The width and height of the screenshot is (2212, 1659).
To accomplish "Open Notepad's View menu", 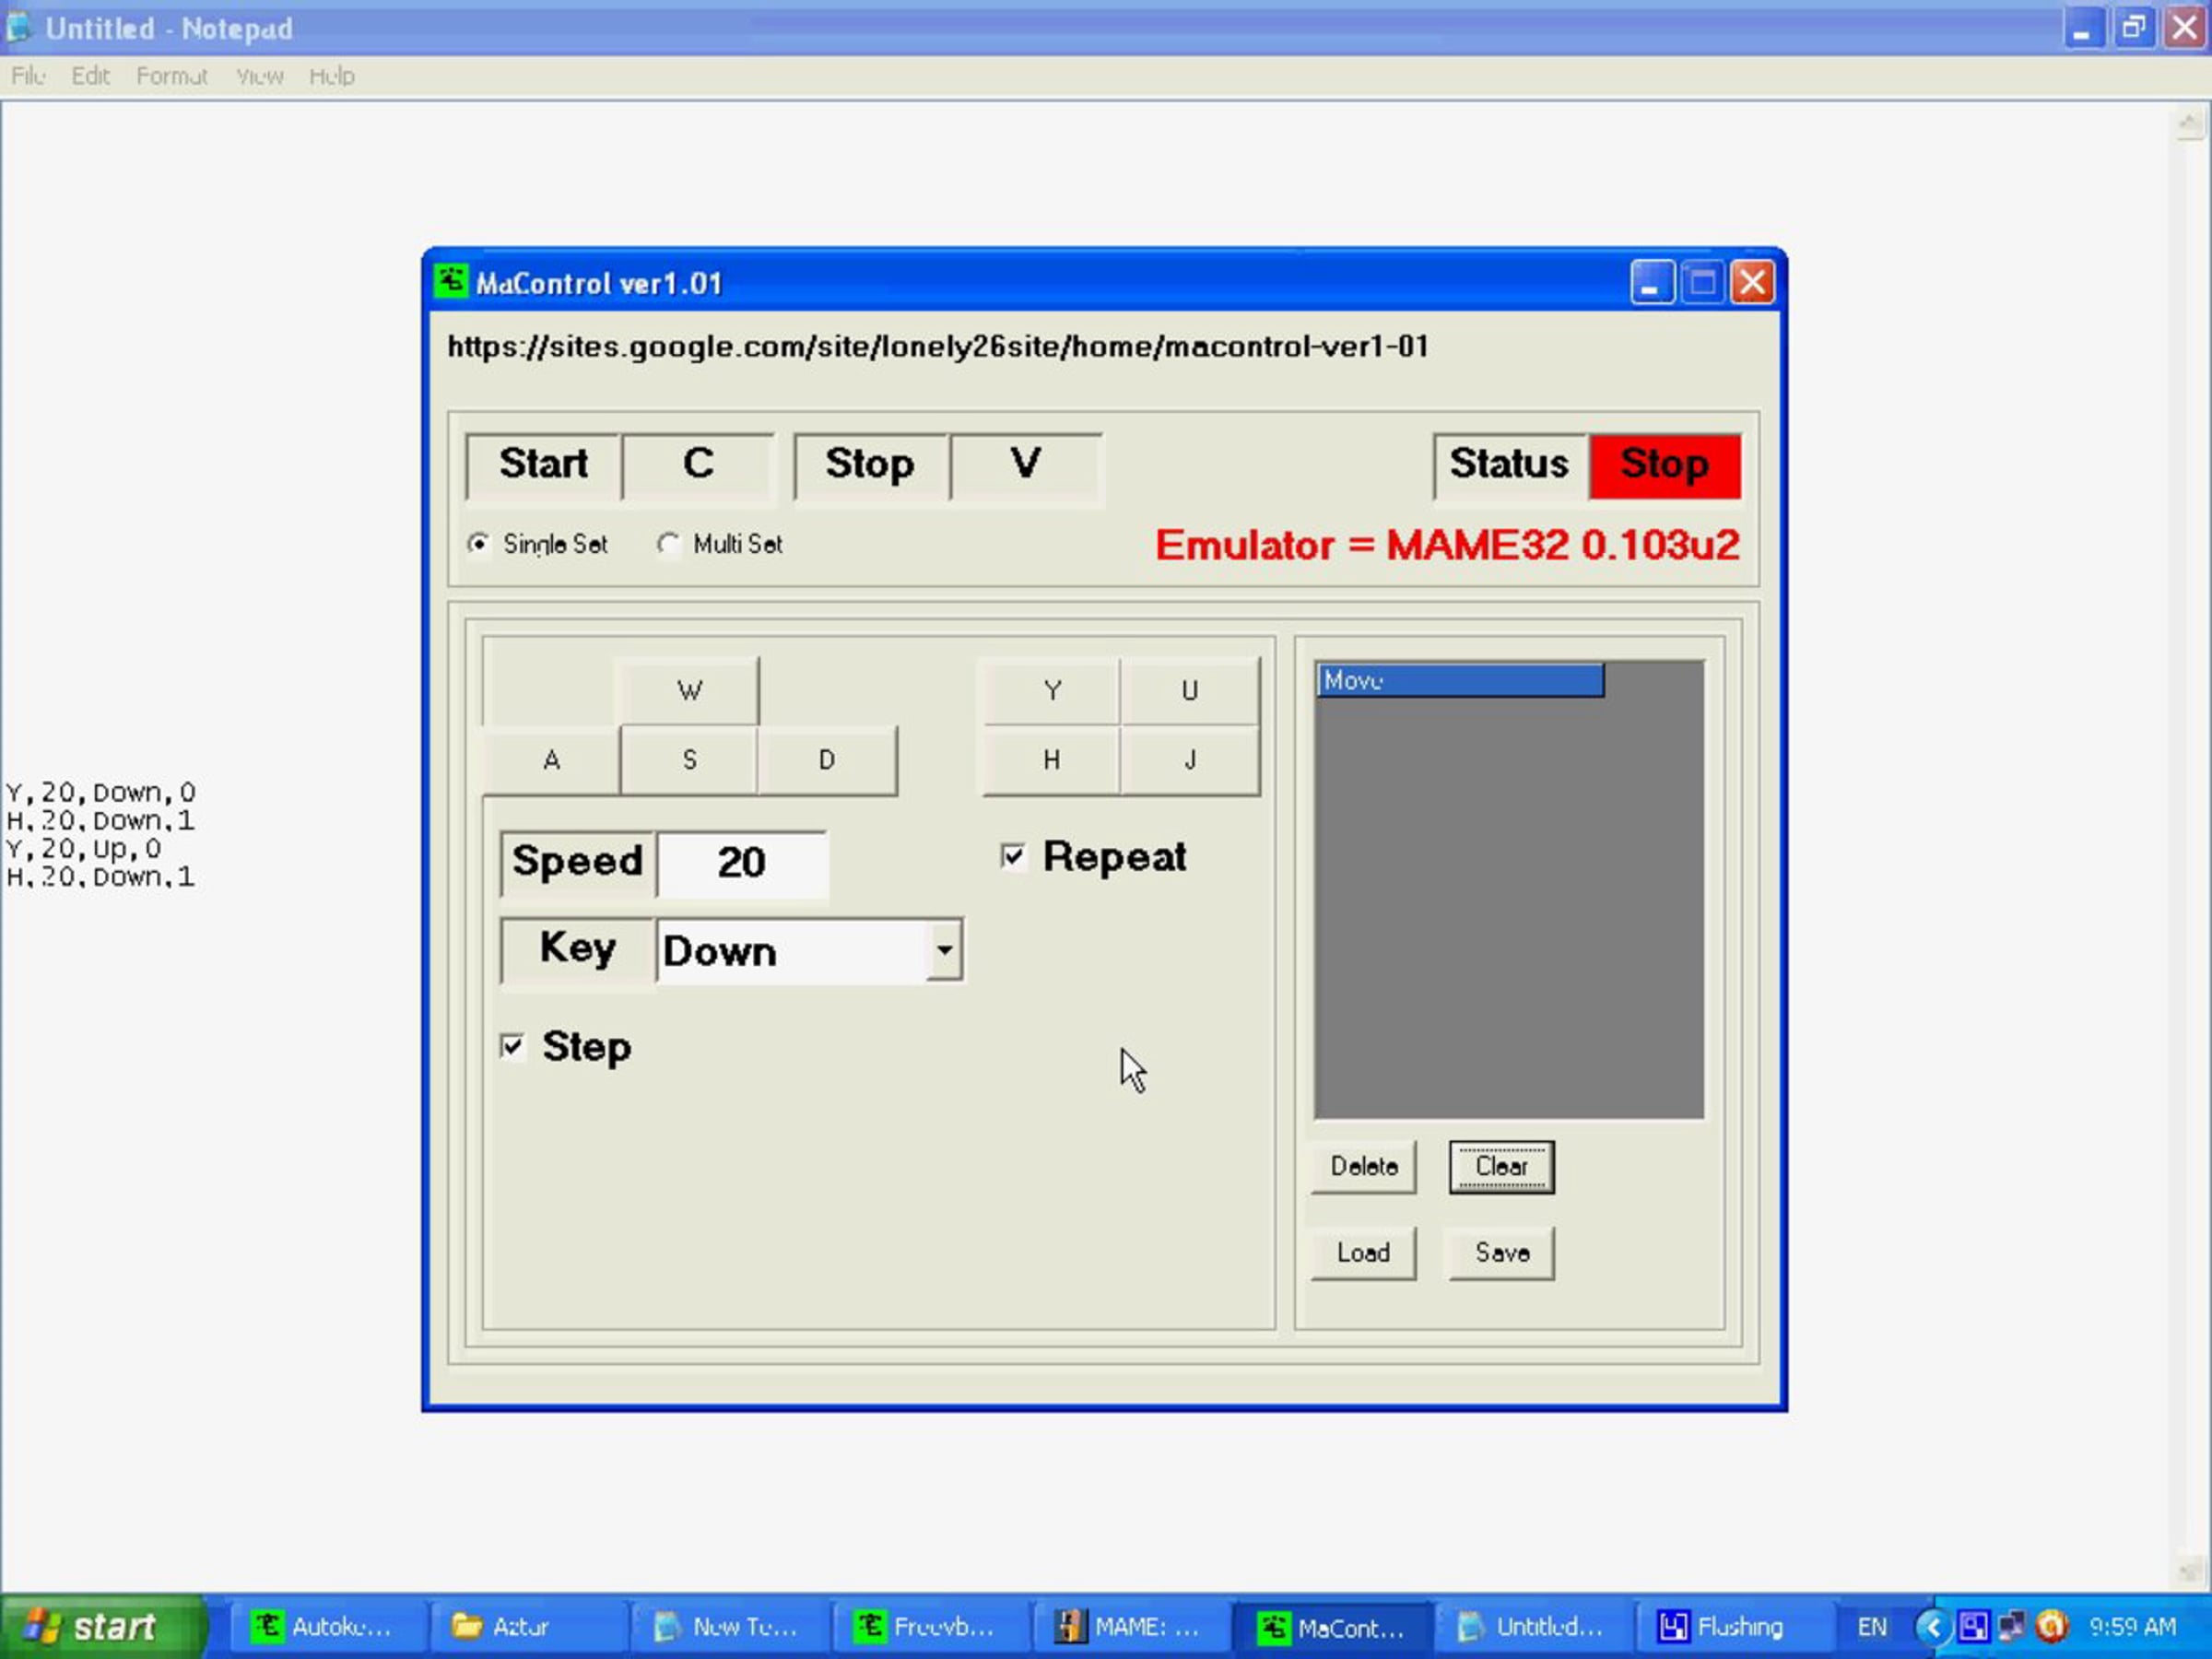I will 260,76.
